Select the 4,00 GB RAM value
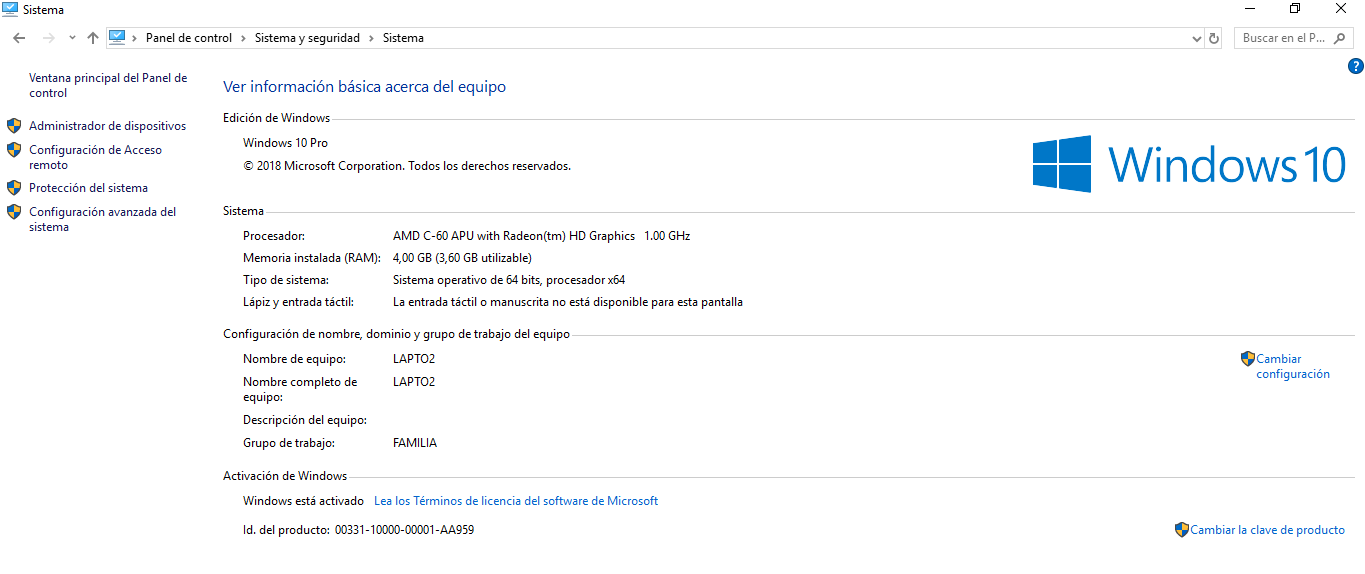 (462, 258)
